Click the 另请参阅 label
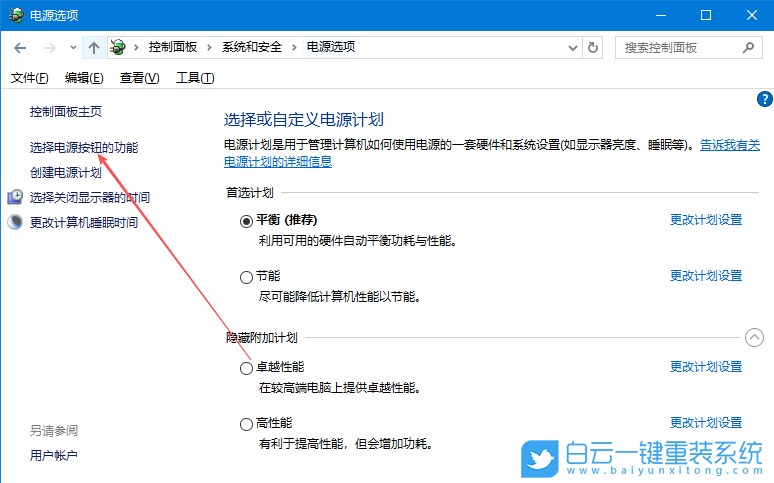This screenshot has height=483, width=774. pos(54,431)
